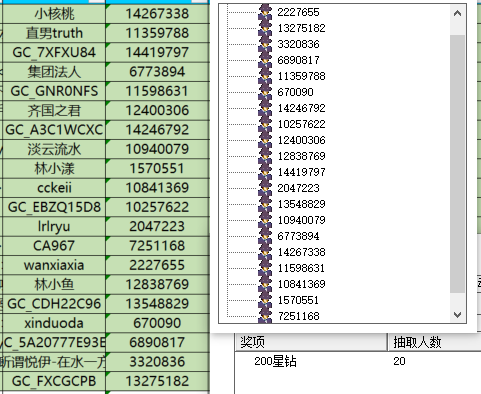Image resolution: width=481 pixels, height=394 pixels.
Task: Click the scroll up arrow of winner list
Action: (x=458, y=13)
